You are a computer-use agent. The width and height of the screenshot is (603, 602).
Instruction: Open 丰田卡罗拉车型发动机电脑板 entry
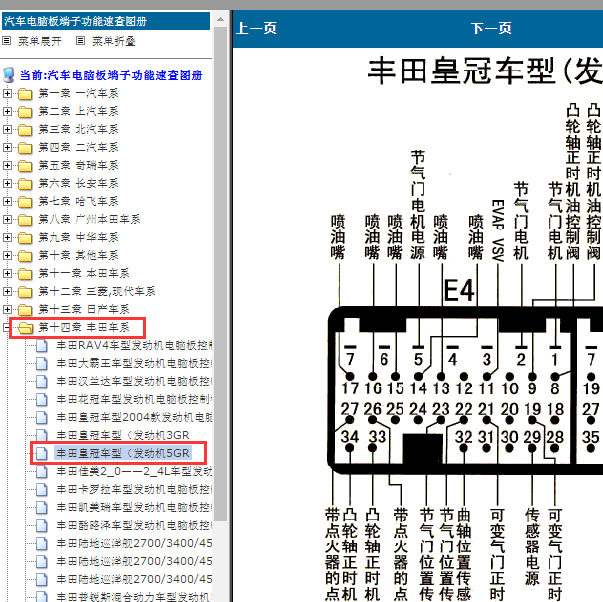pyautogui.click(x=134, y=489)
